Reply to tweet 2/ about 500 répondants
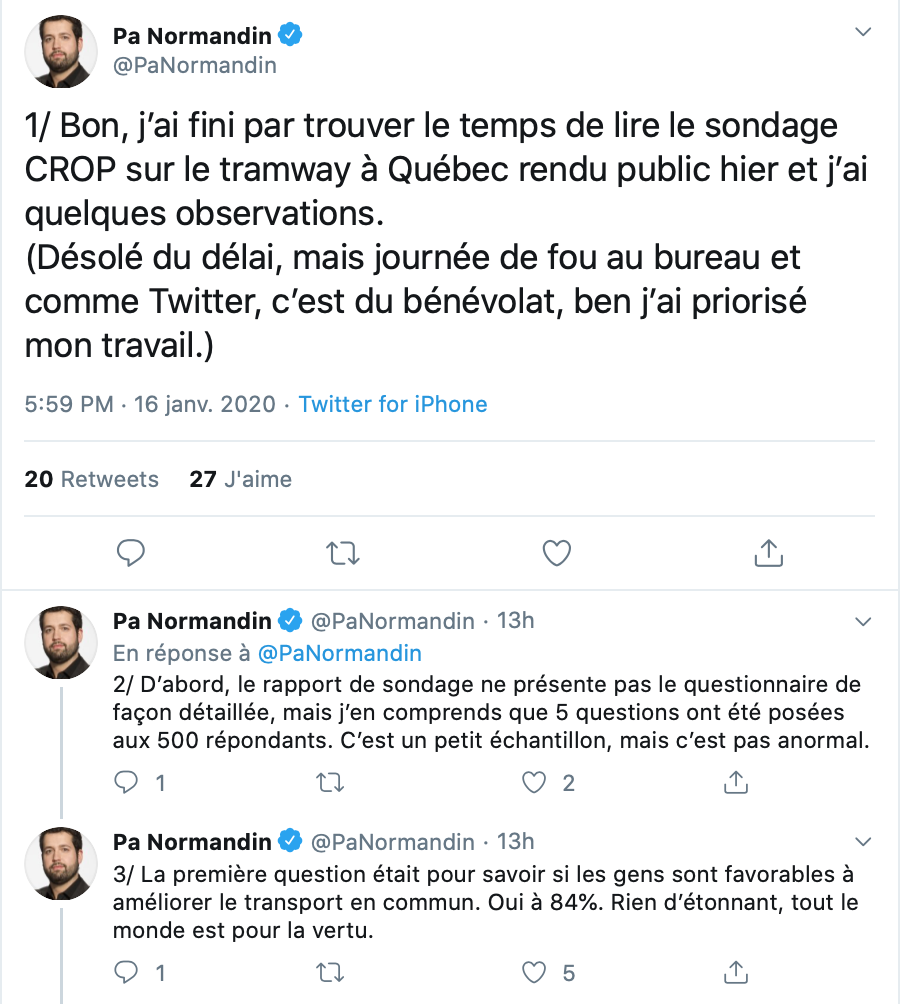The image size is (902, 1004). click(x=126, y=782)
